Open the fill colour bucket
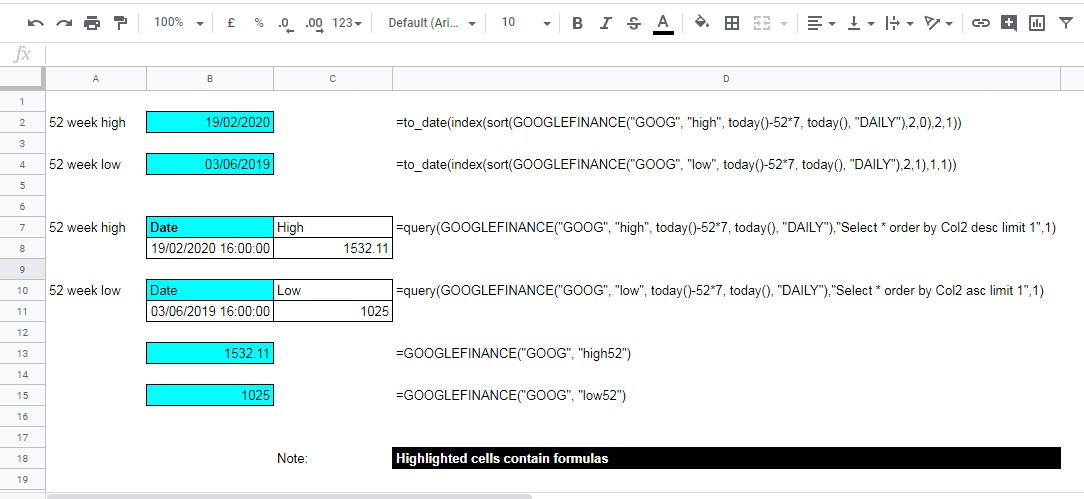Viewport: 1084px width, 499px height. (x=702, y=23)
